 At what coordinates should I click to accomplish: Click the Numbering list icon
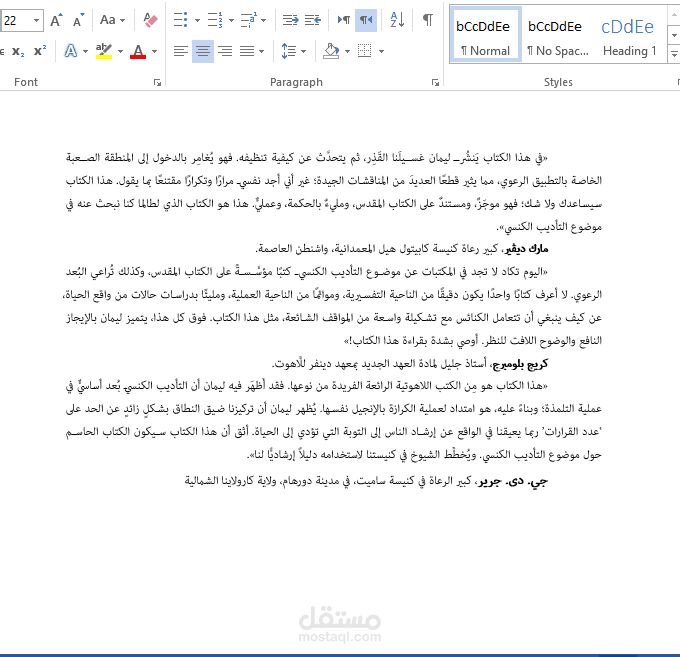215,20
